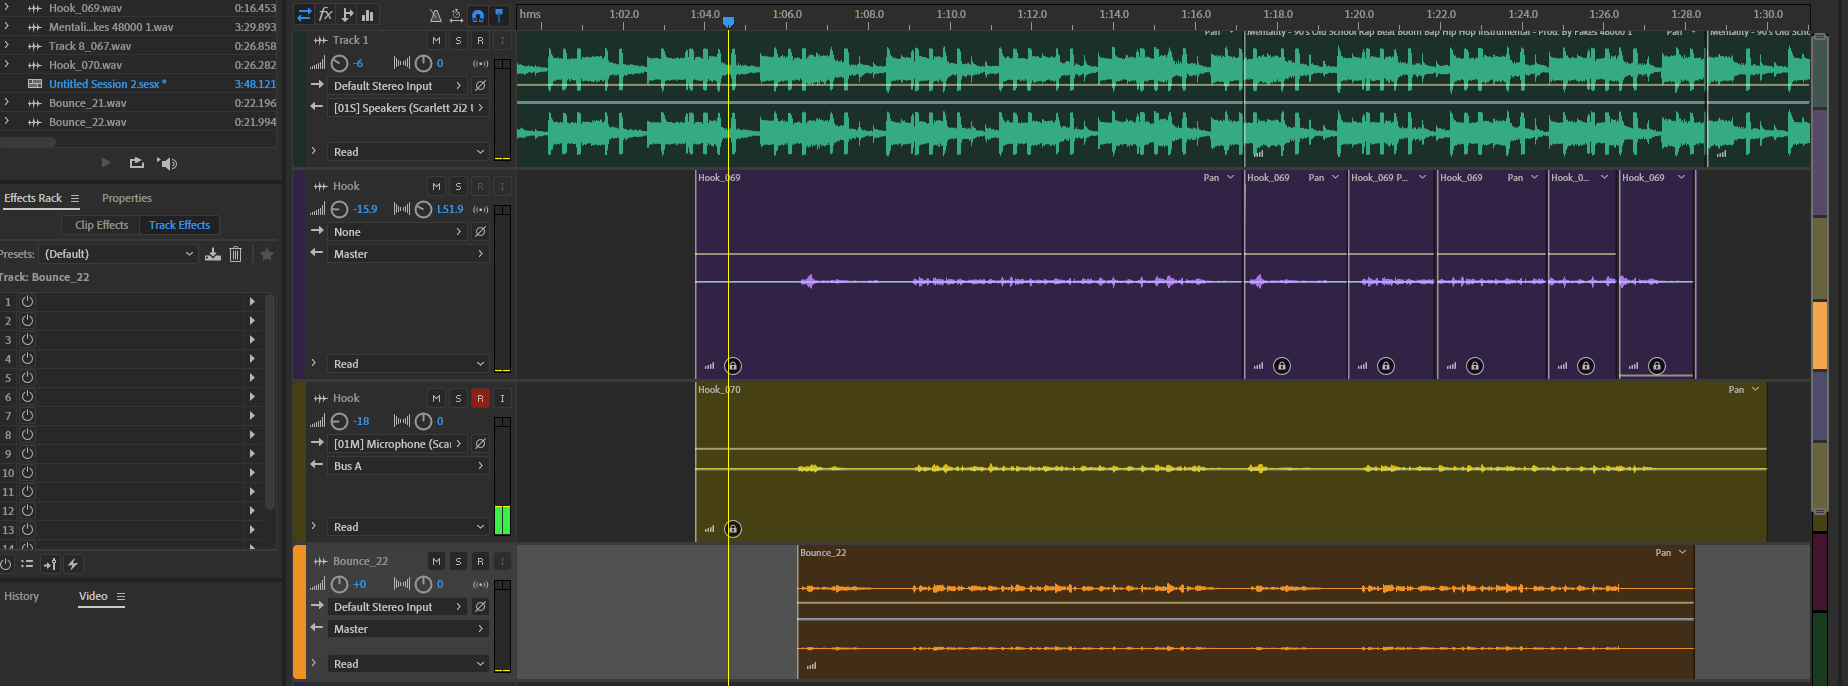Image resolution: width=1848 pixels, height=686 pixels.
Task: Open Track 1 Default Stereo Input dropdown
Action: point(398,86)
